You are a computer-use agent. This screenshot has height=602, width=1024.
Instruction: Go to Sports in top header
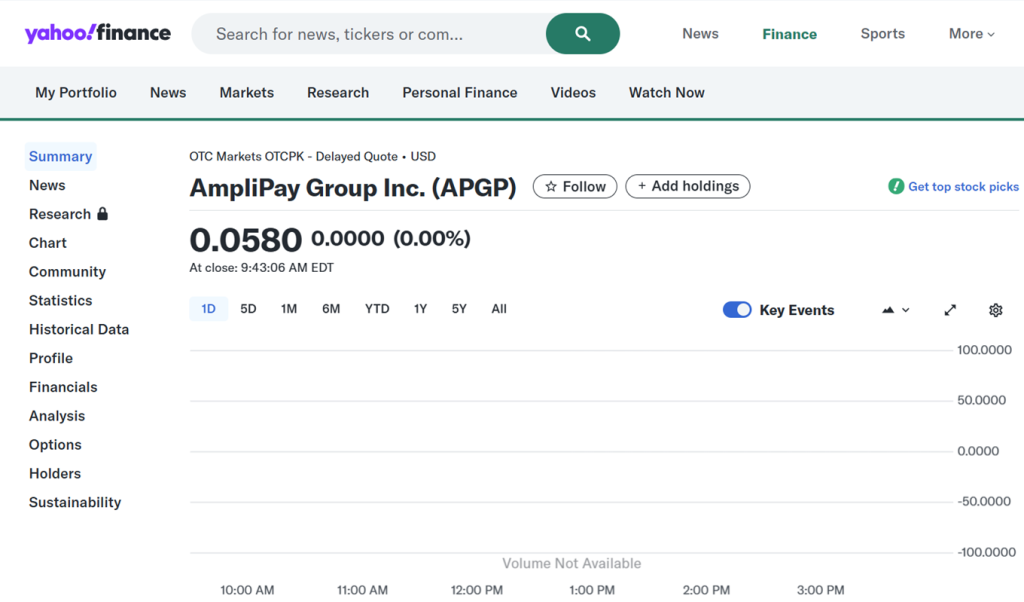[x=882, y=33]
